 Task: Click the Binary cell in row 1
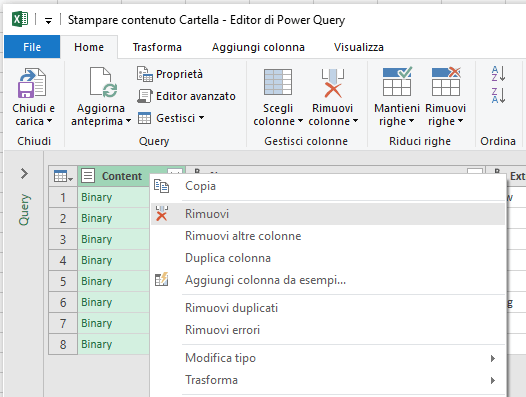click(x=114, y=197)
